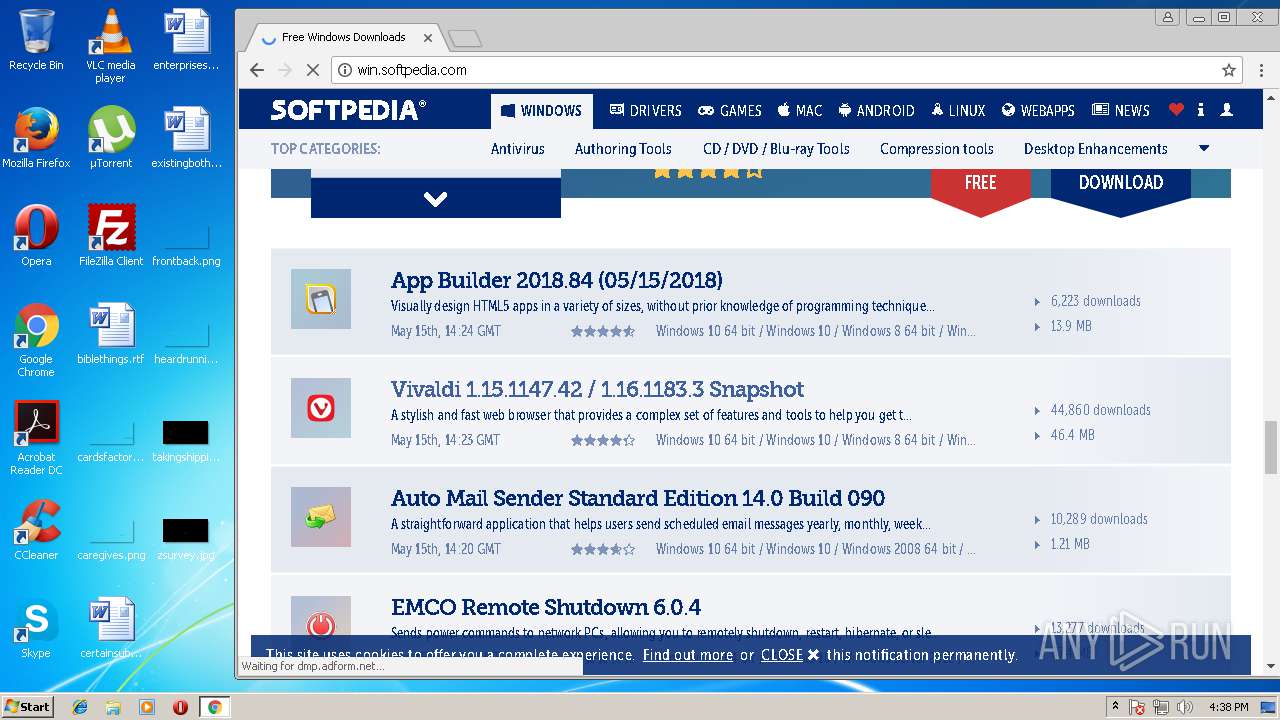Open media player taskbar icon
The image size is (1280, 720).
[147, 707]
